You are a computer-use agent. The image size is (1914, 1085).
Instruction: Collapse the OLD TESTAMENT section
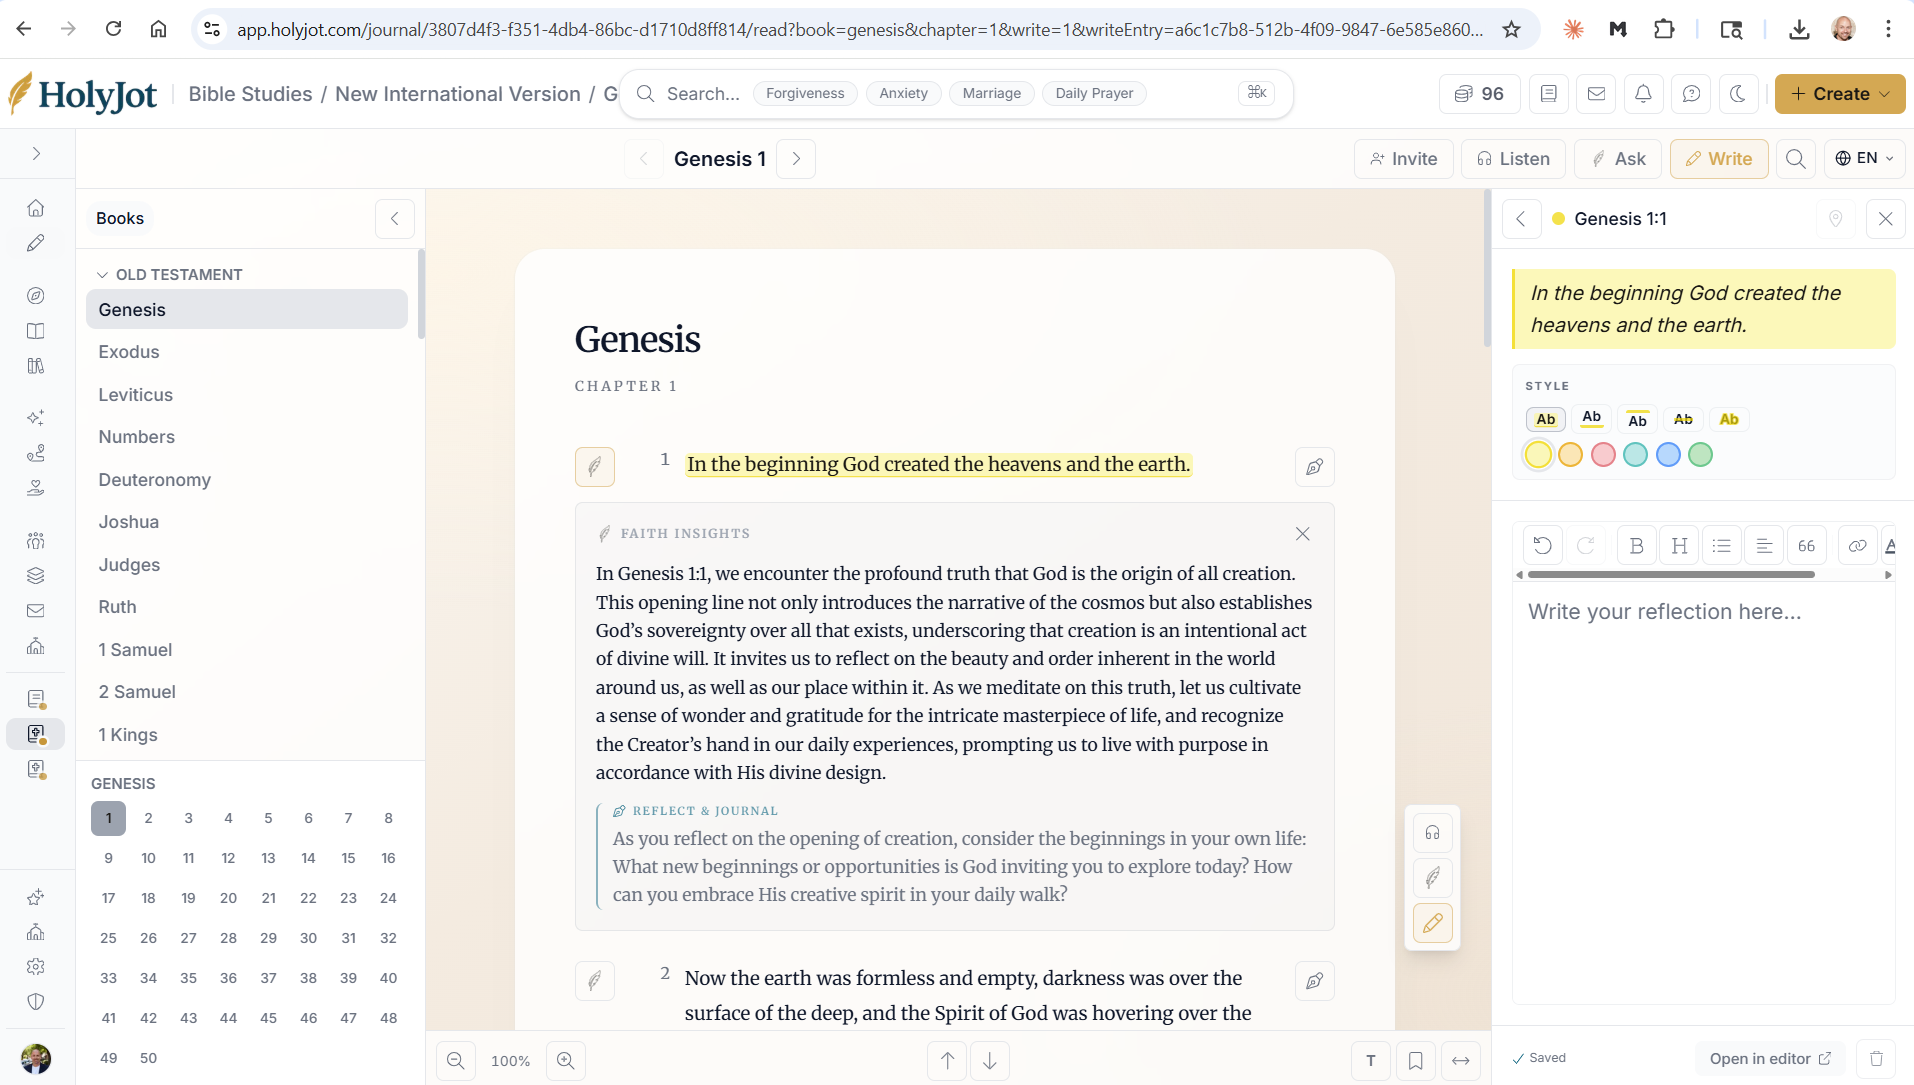(169, 275)
